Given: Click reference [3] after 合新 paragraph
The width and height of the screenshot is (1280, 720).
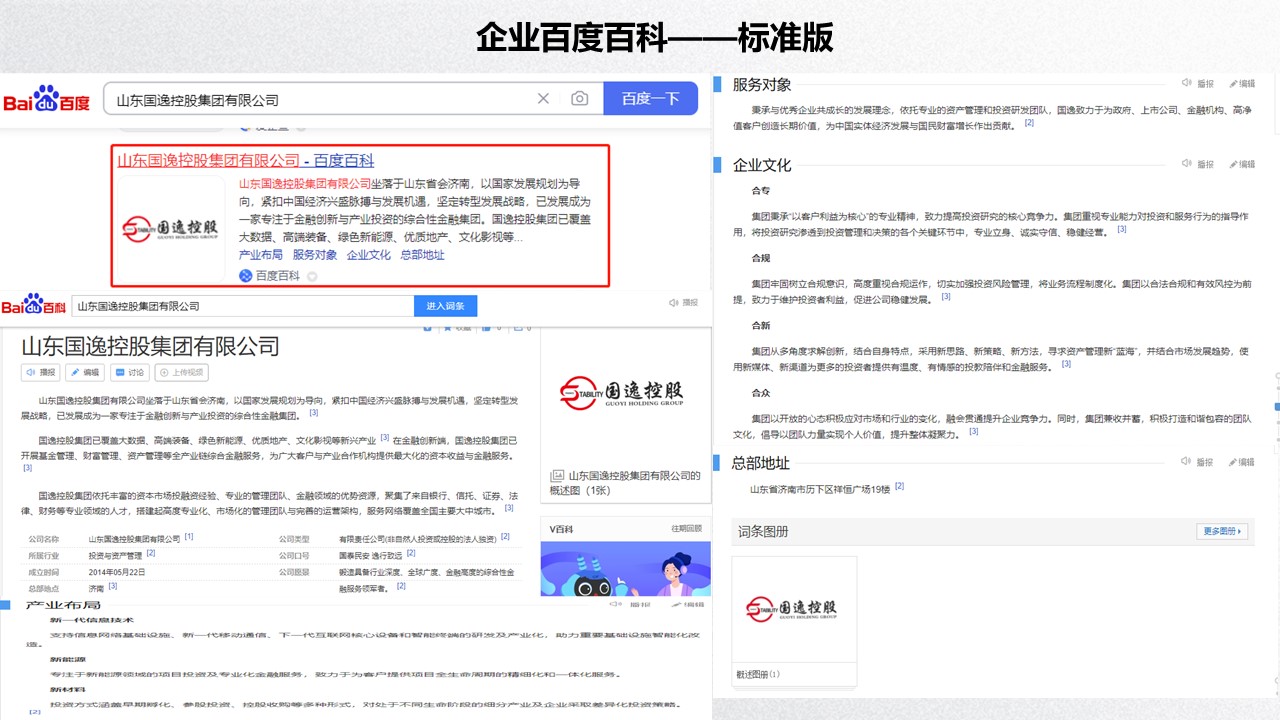Looking at the screenshot, I should (x=1066, y=364).
